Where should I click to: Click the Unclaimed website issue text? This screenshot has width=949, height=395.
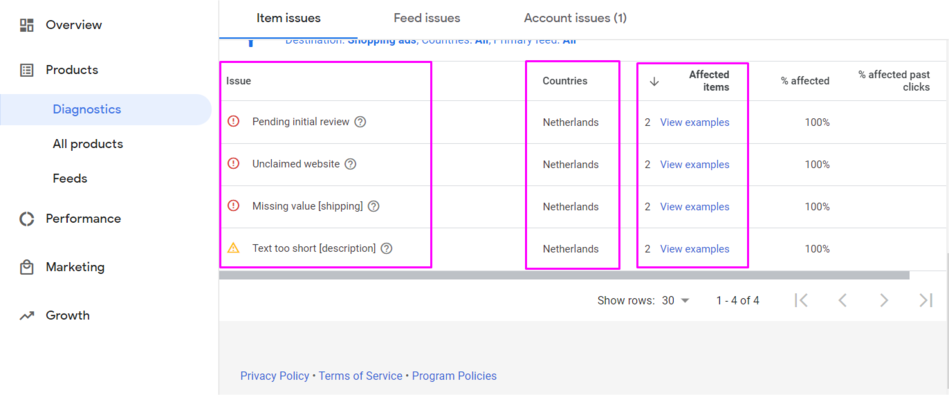(x=296, y=164)
